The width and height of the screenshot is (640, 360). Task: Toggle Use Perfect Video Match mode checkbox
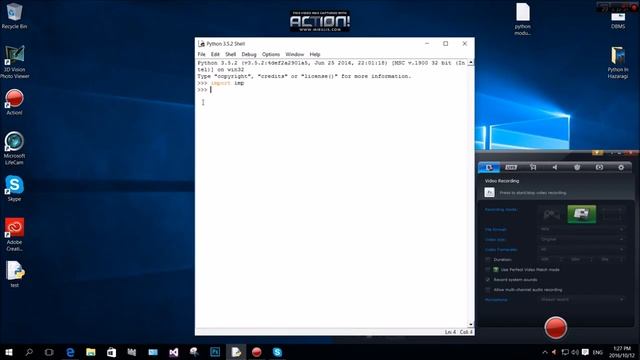tap(488, 269)
